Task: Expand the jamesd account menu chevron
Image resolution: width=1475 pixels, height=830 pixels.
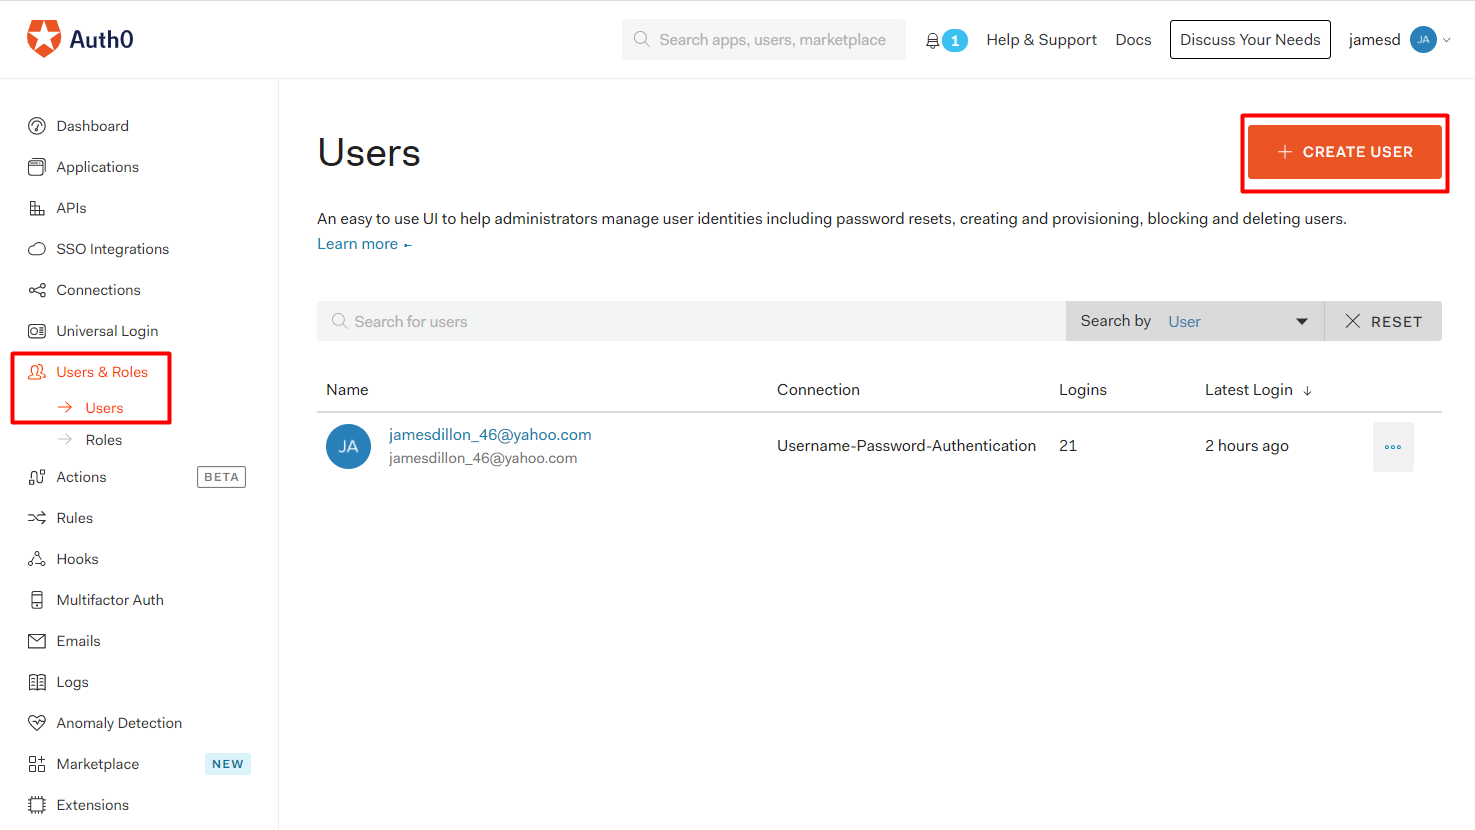Action: pos(1446,40)
